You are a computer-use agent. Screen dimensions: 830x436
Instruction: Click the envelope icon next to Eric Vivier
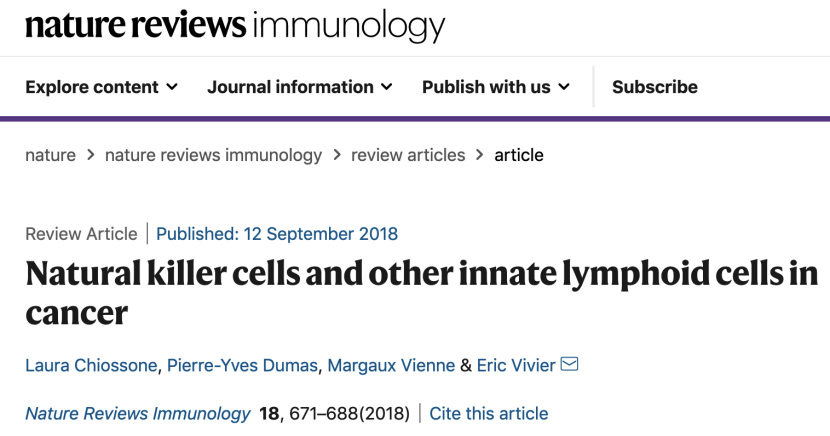[569, 365]
